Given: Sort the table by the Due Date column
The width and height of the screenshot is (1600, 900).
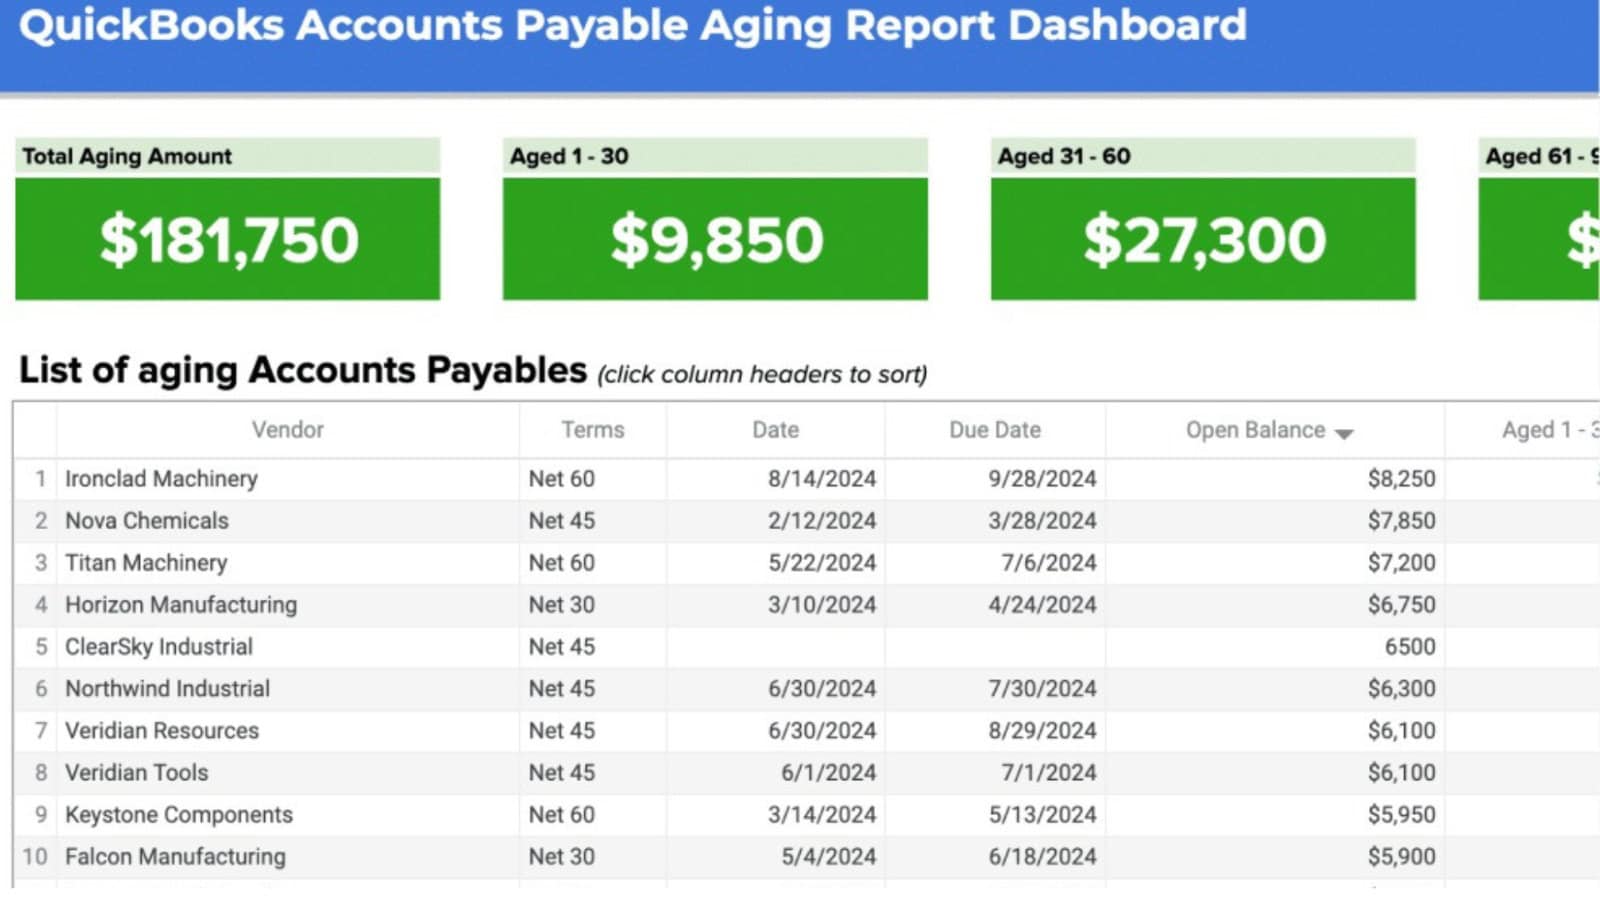Looking at the screenshot, I should [995, 430].
